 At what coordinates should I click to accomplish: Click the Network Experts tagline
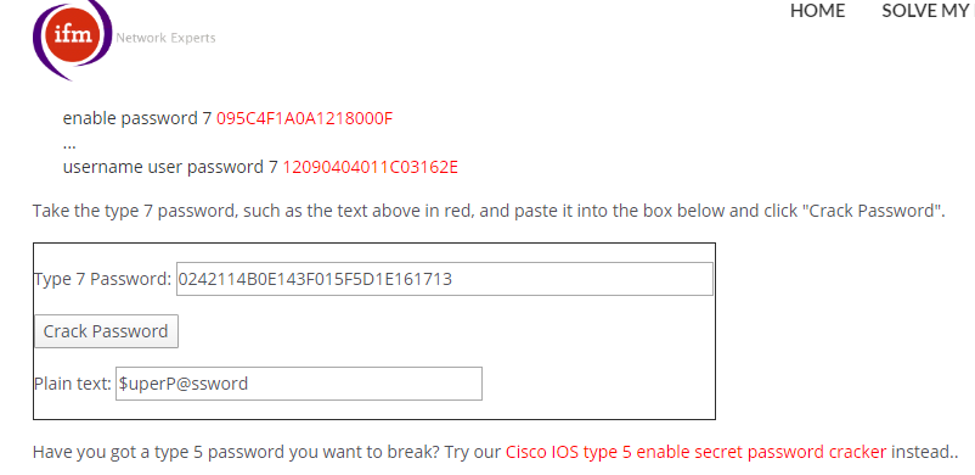pyautogui.click(x=165, y=38)
